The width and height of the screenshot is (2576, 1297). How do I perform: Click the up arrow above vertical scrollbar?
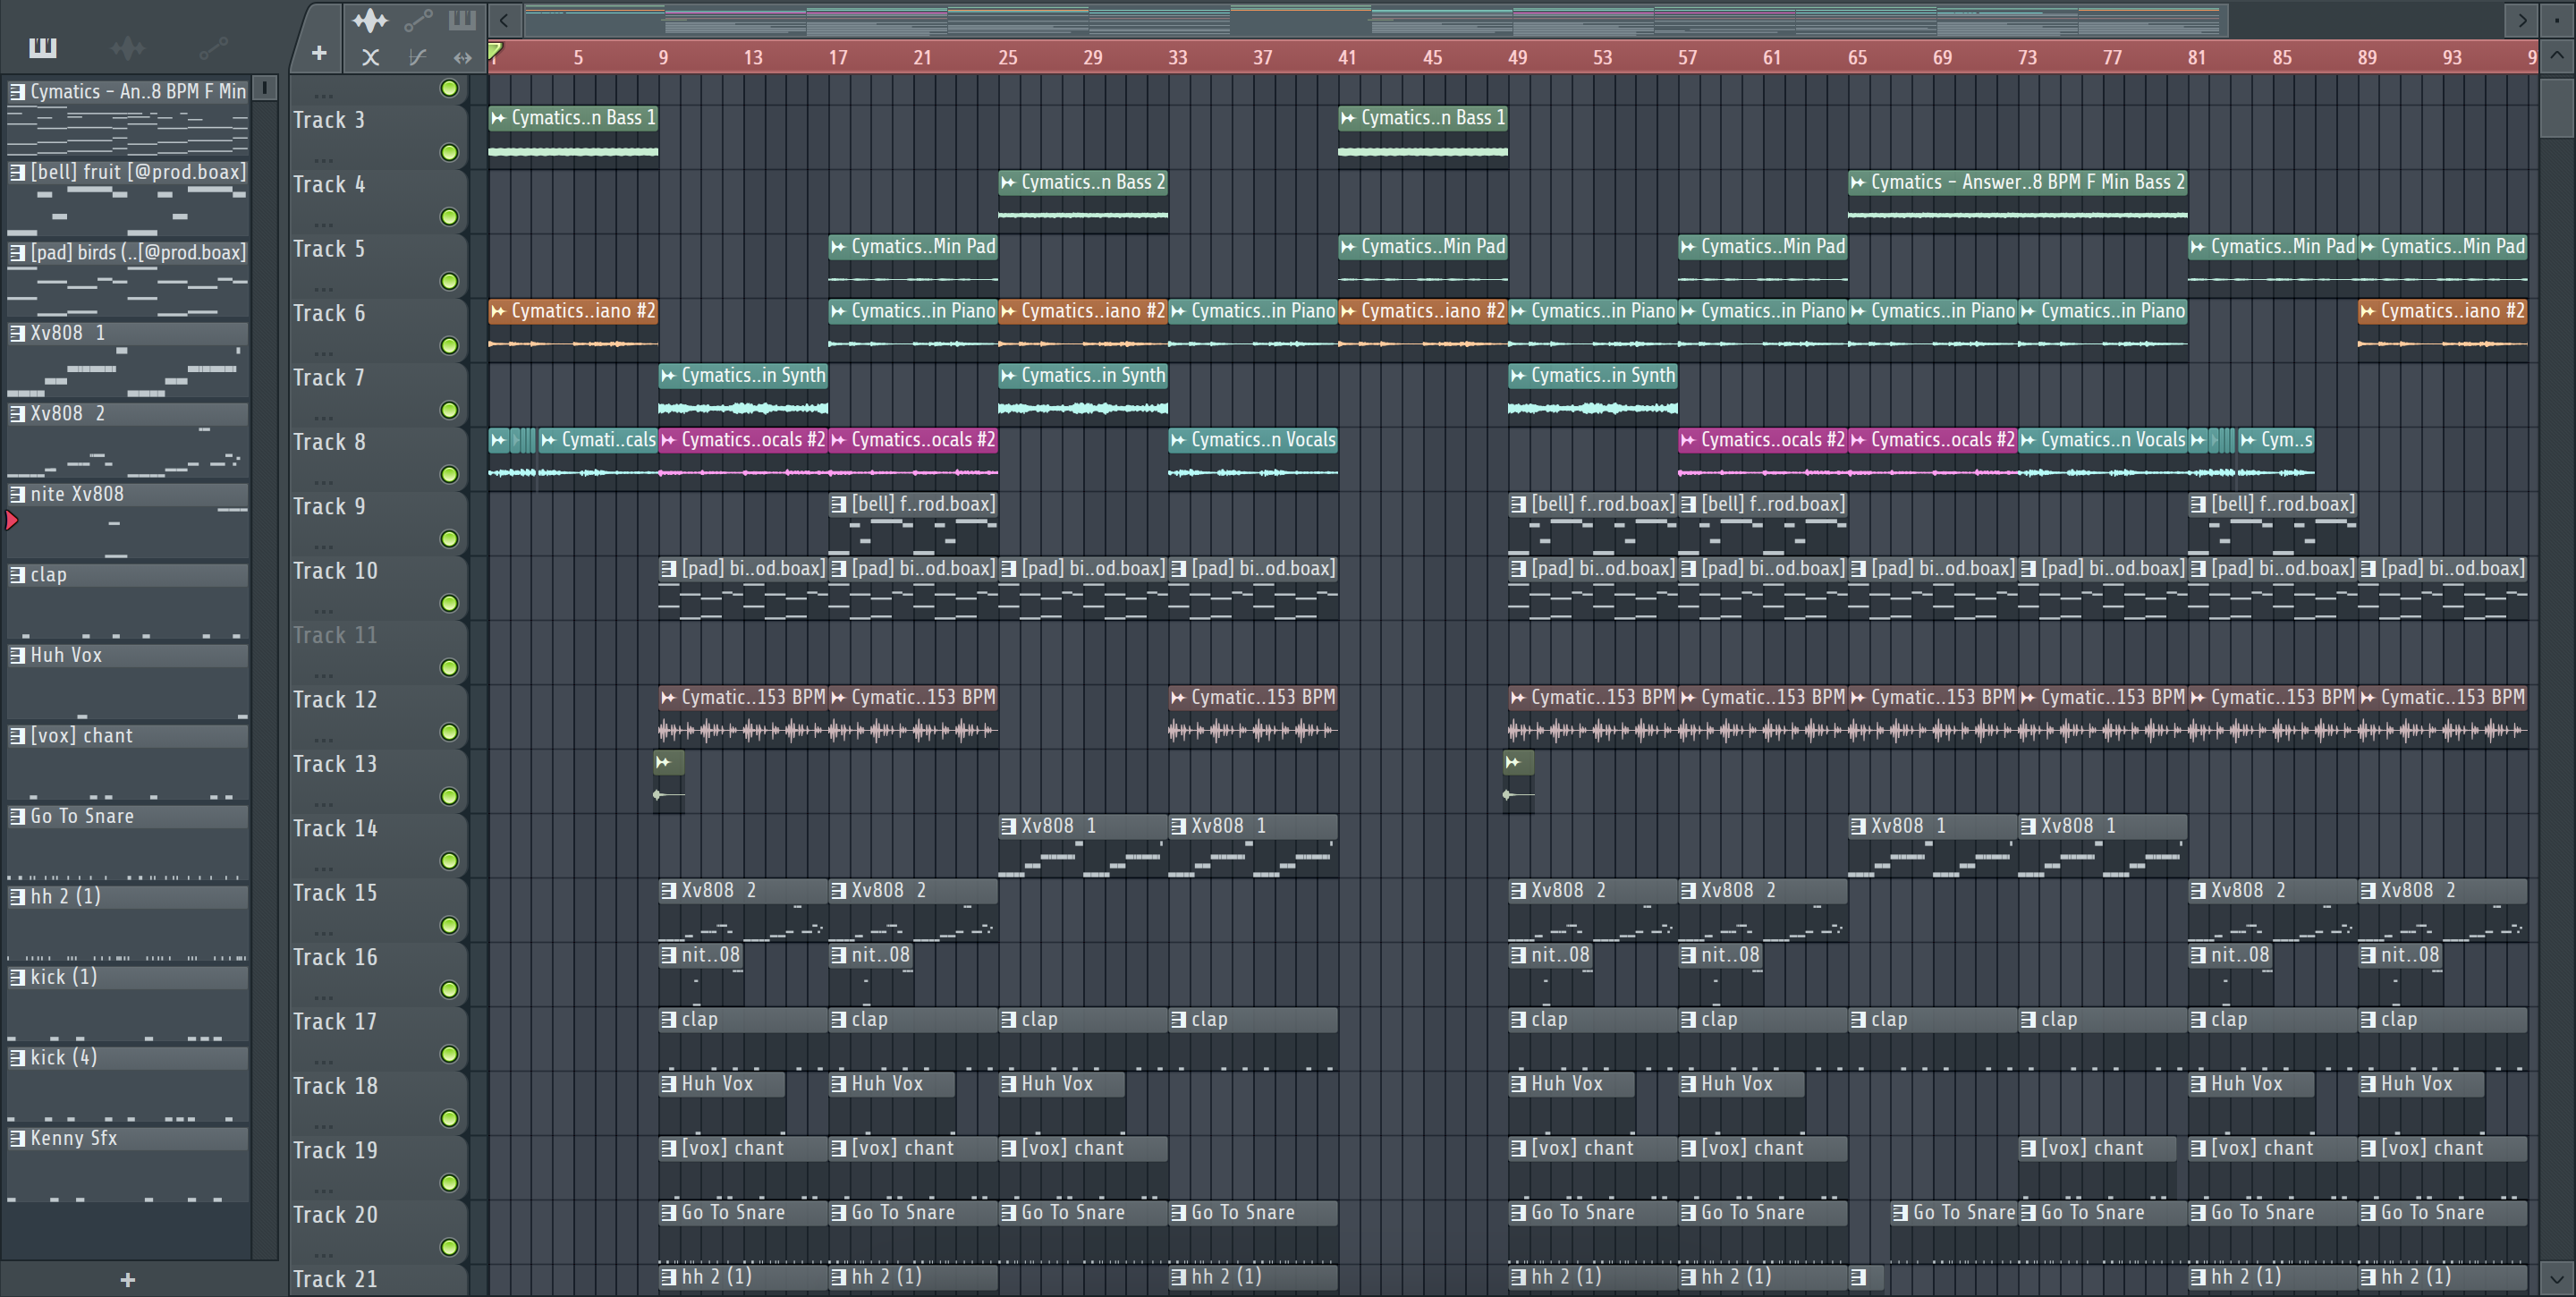click(2556, 56)
